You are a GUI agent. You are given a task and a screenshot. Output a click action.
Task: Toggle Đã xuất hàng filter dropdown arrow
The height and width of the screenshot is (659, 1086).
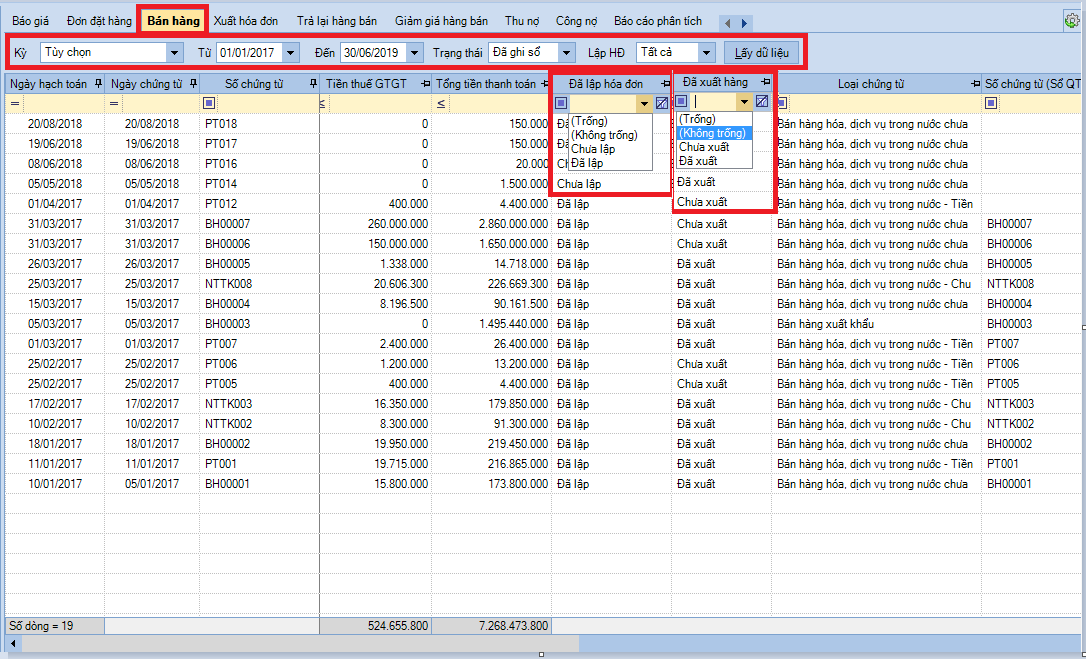[745, 101]
